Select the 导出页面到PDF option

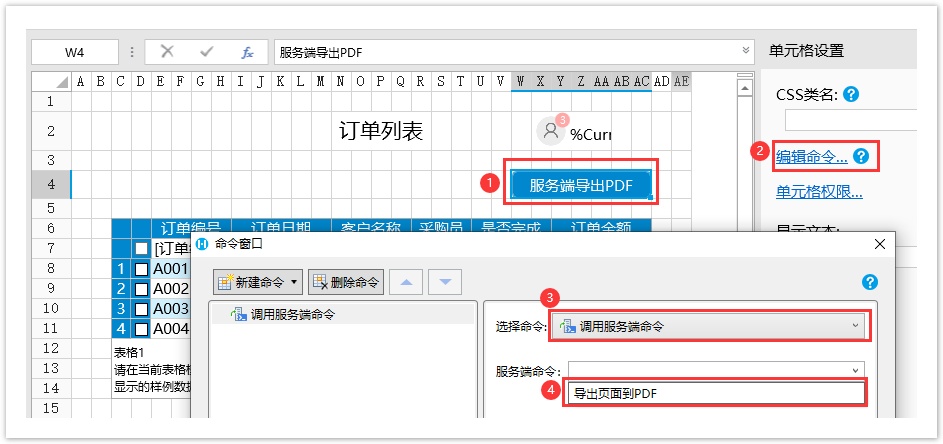pyautogui.click(x=716, y=393)
